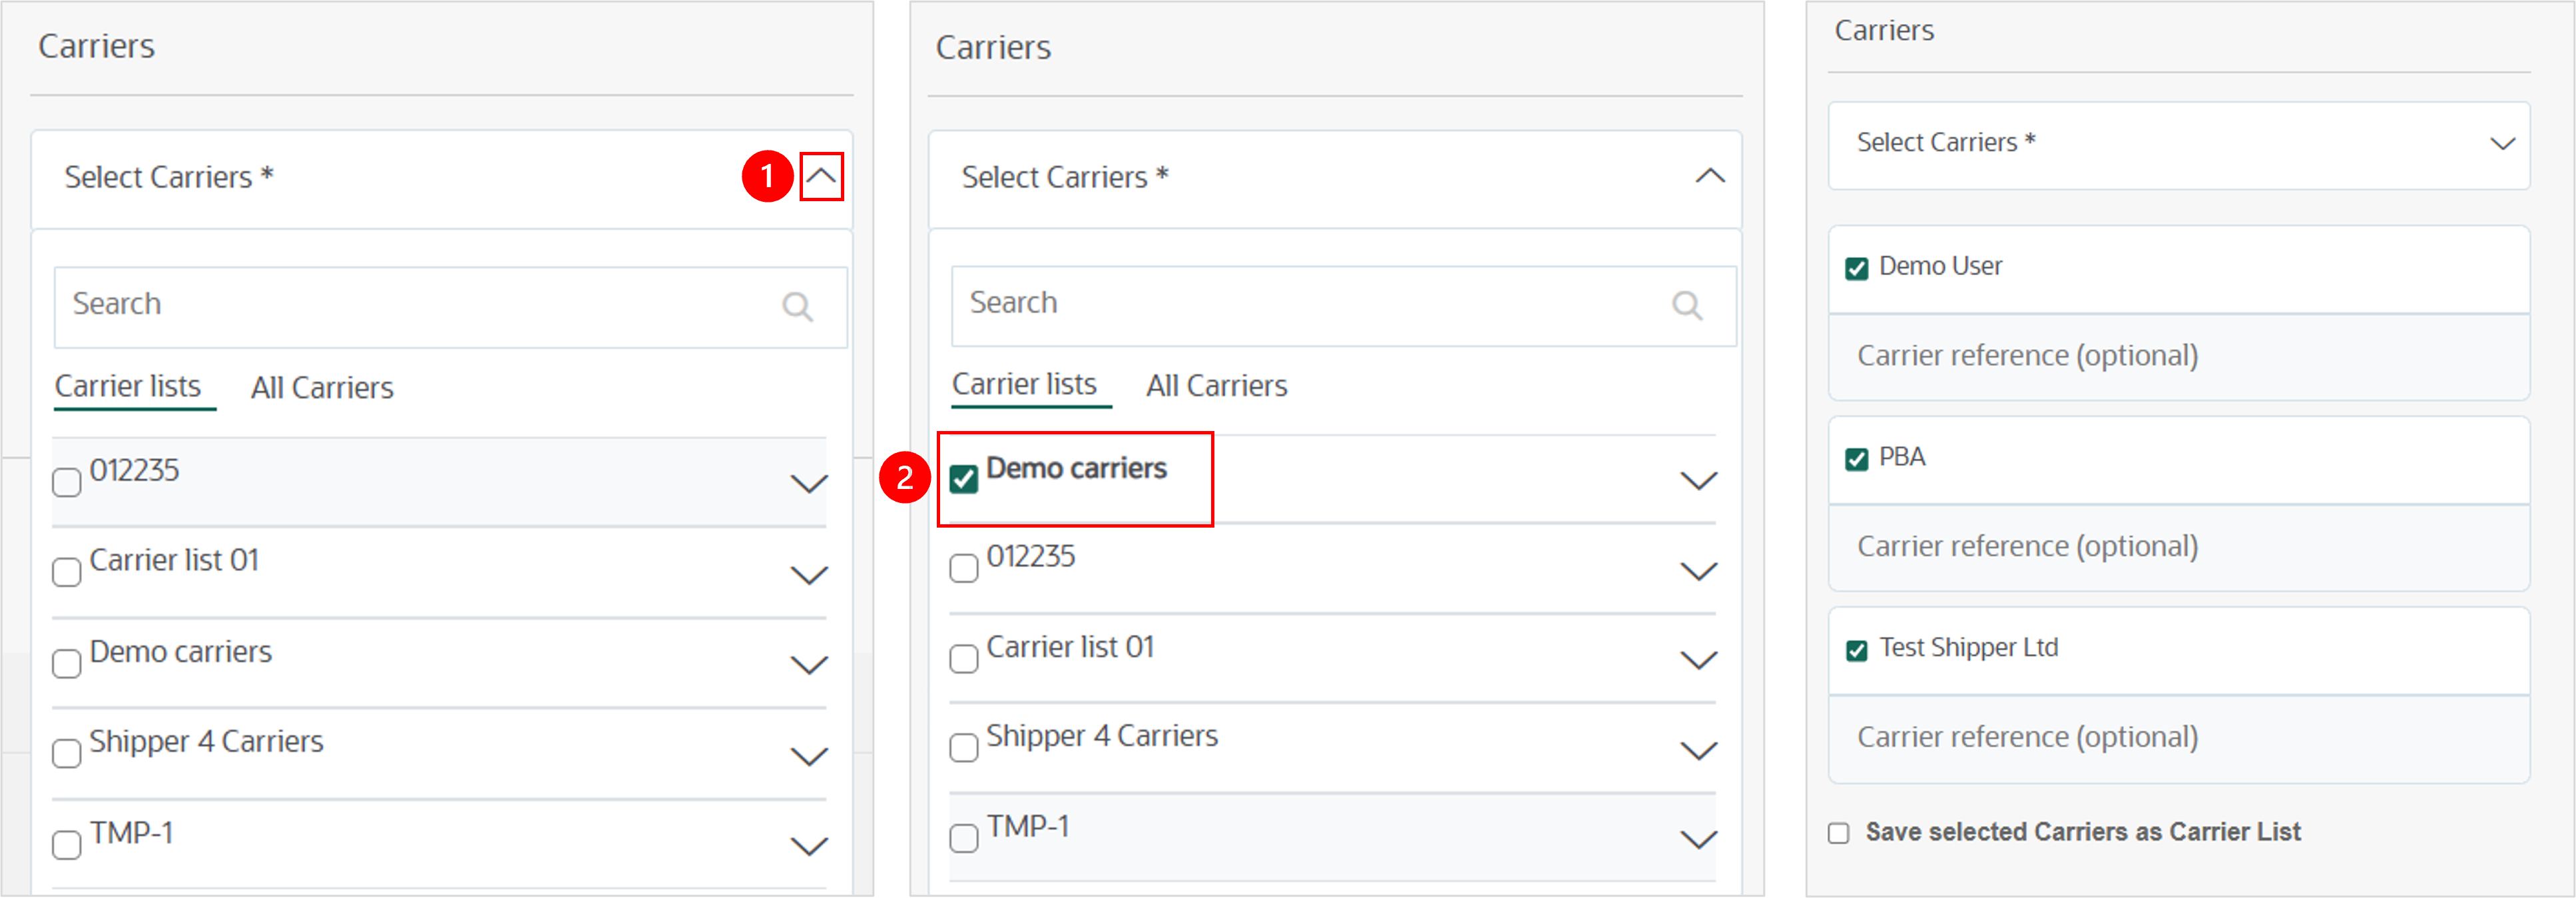Screen dimensions: 2576x898
Task: Click the search magnifier icon in middle panel
Action: pos(1687,305)
